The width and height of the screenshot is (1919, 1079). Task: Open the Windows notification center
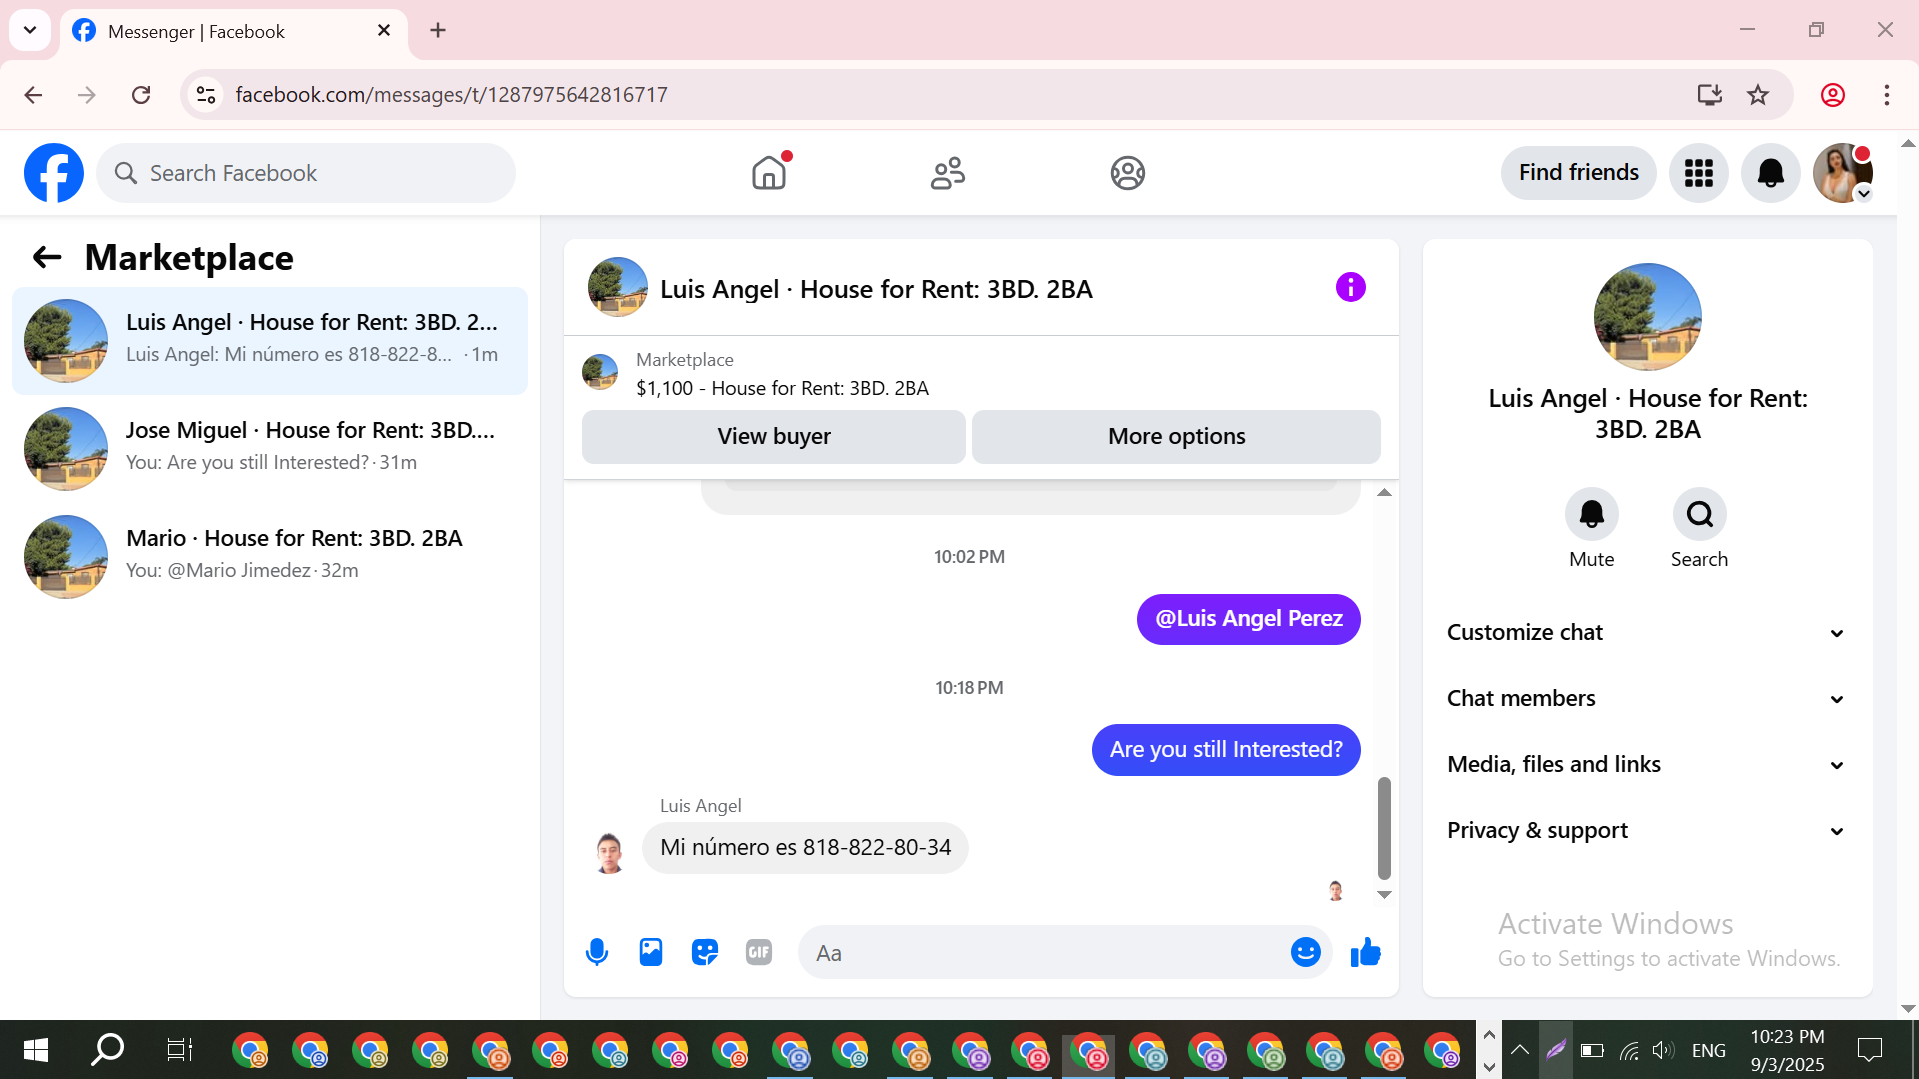(1869, 1050)
